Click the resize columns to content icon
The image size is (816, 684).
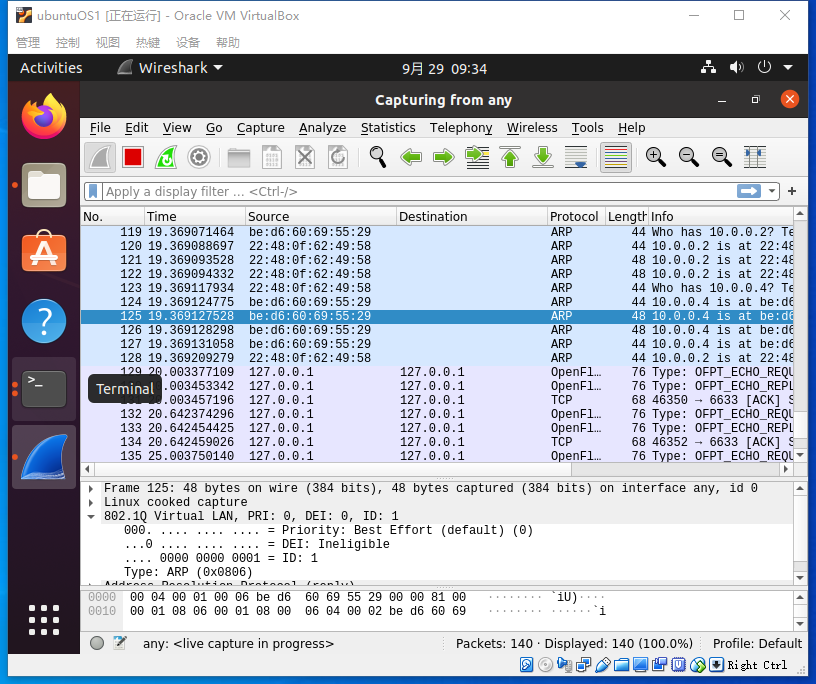tap(755, 157)
